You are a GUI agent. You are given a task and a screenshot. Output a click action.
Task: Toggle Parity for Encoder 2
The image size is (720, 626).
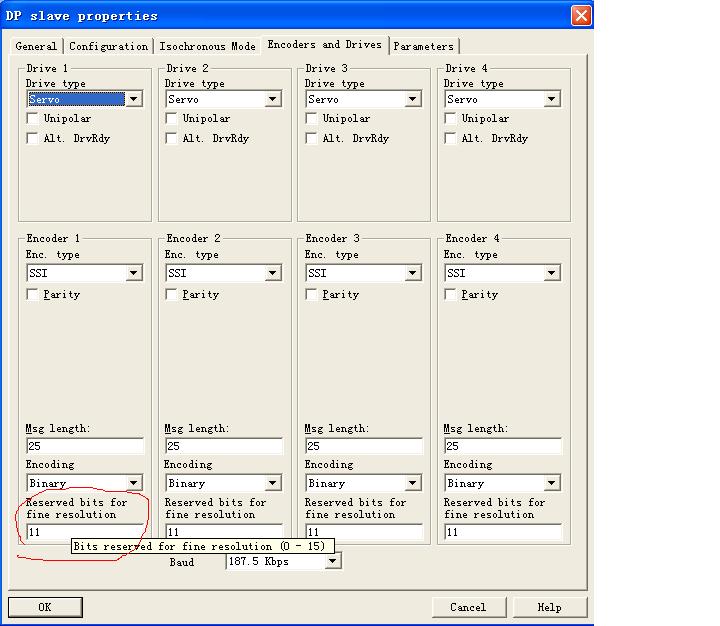point(171,294)
